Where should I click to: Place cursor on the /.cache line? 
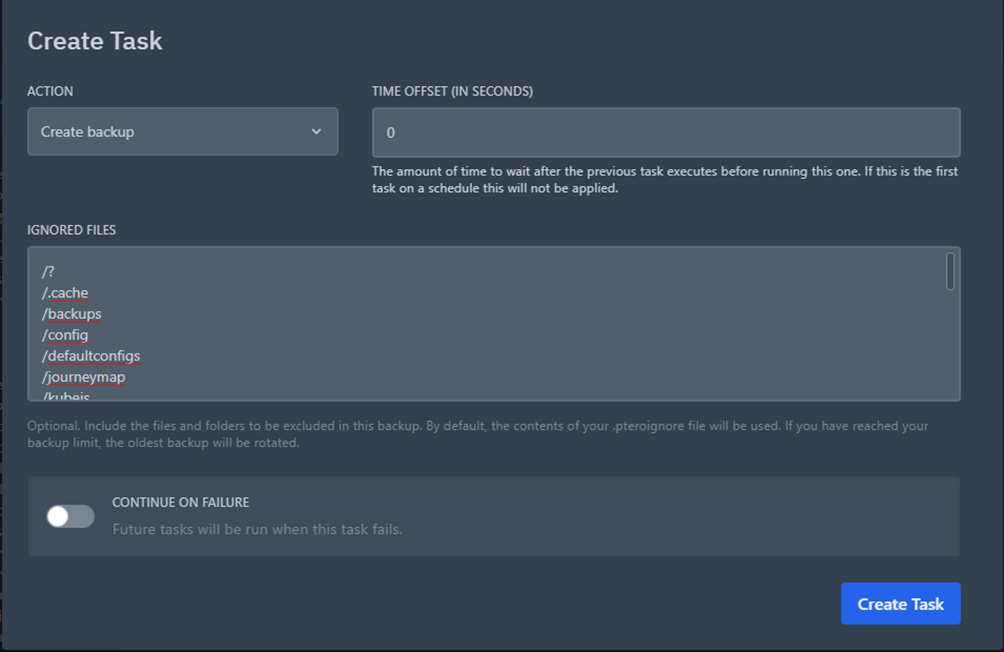coord(65,293)
